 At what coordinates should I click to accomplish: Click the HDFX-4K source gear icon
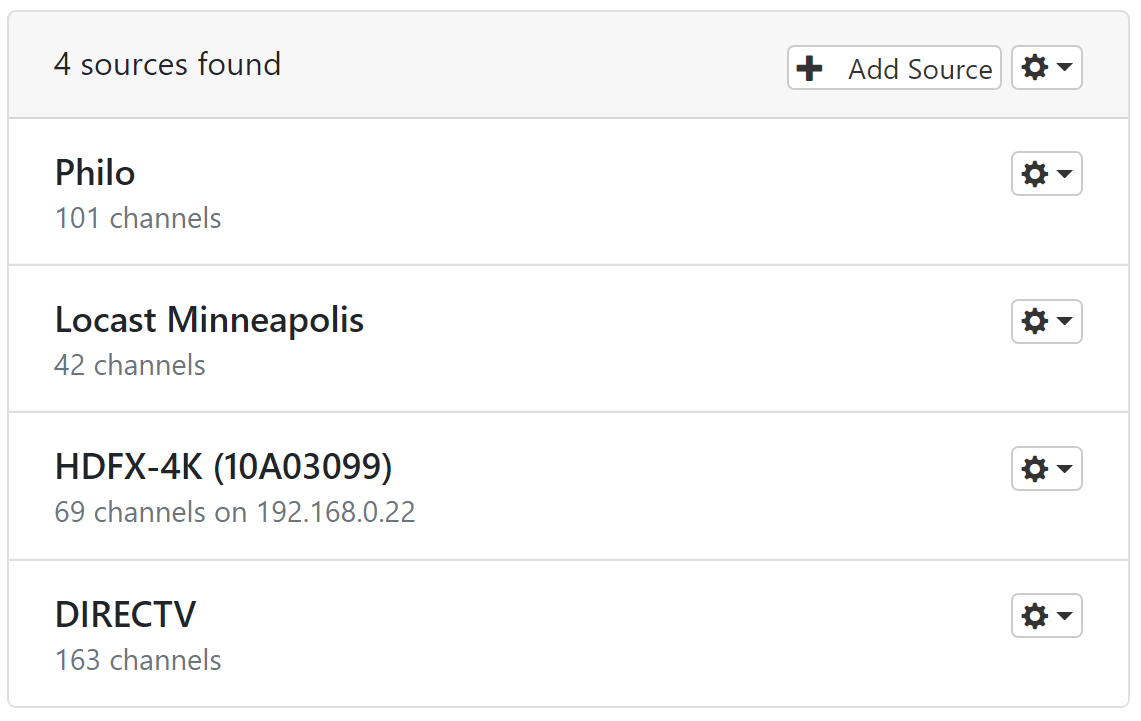pyautogui.click(x=1035, y=468)
